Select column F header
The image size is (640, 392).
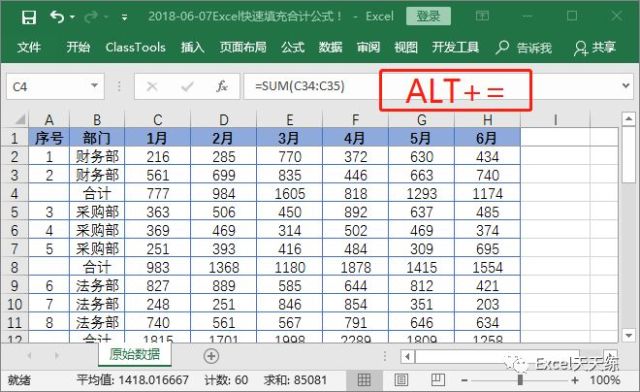(356, 120)
